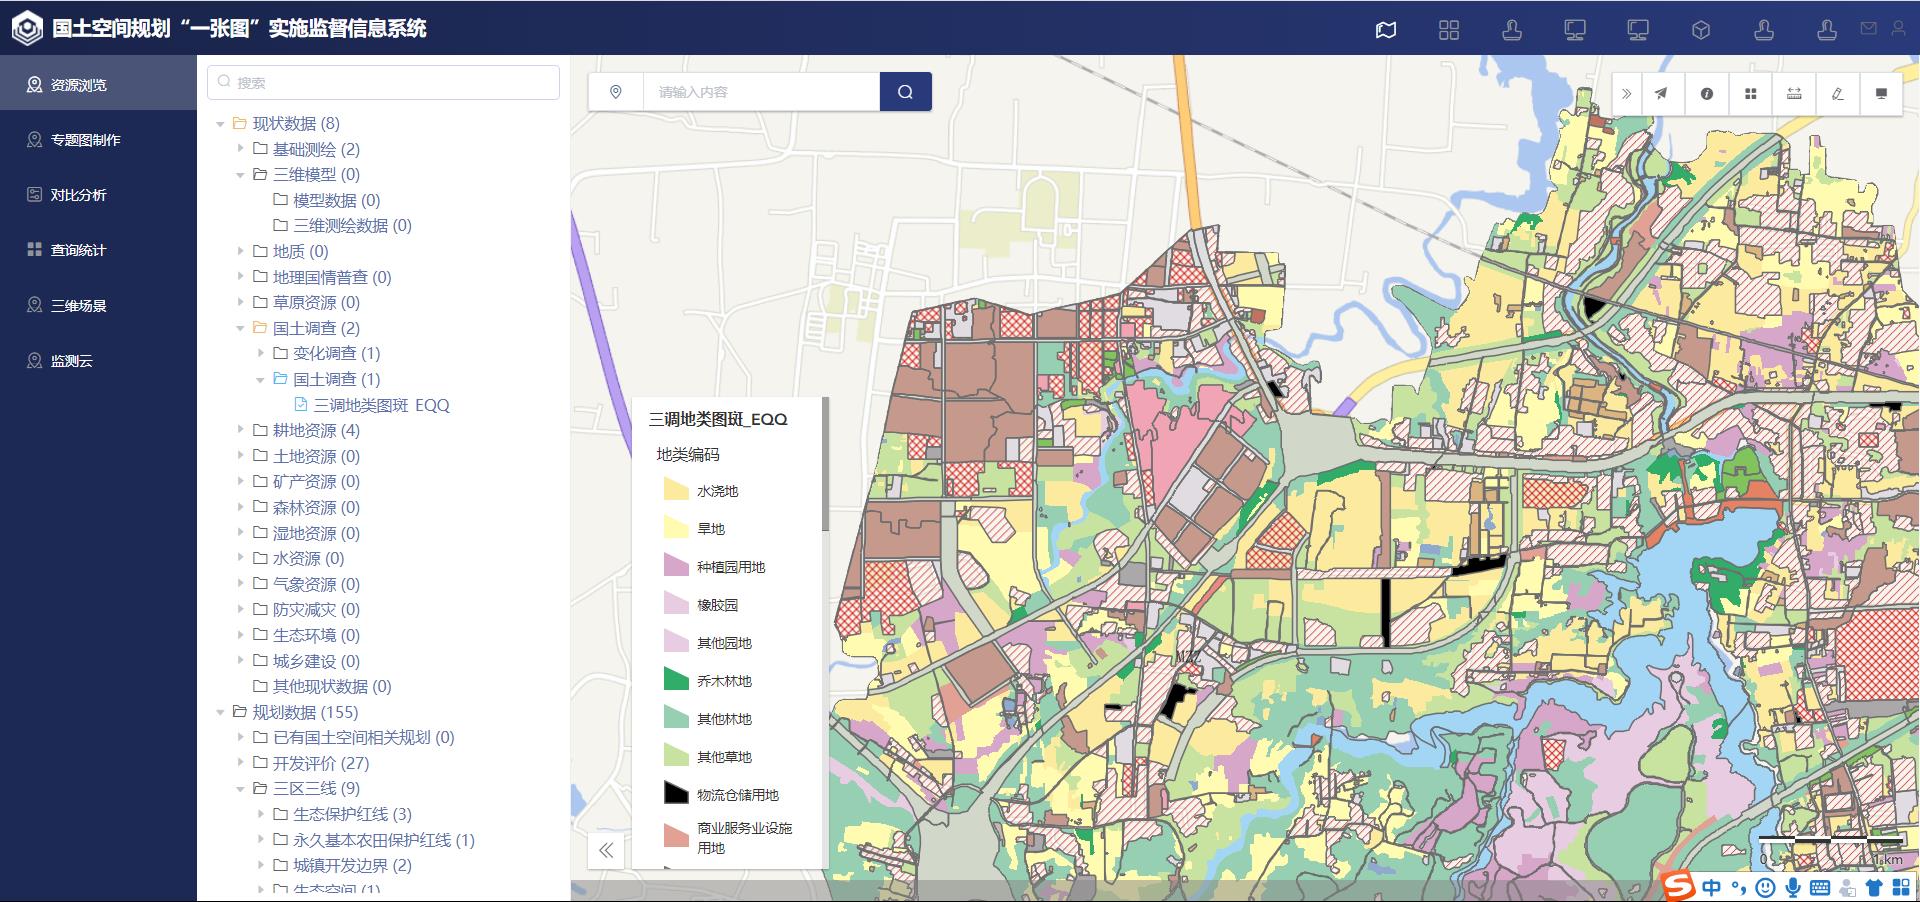Focus the resource tree 搜索 field
This screenshot has height=902, width=1920.
[x=383, y=83]
